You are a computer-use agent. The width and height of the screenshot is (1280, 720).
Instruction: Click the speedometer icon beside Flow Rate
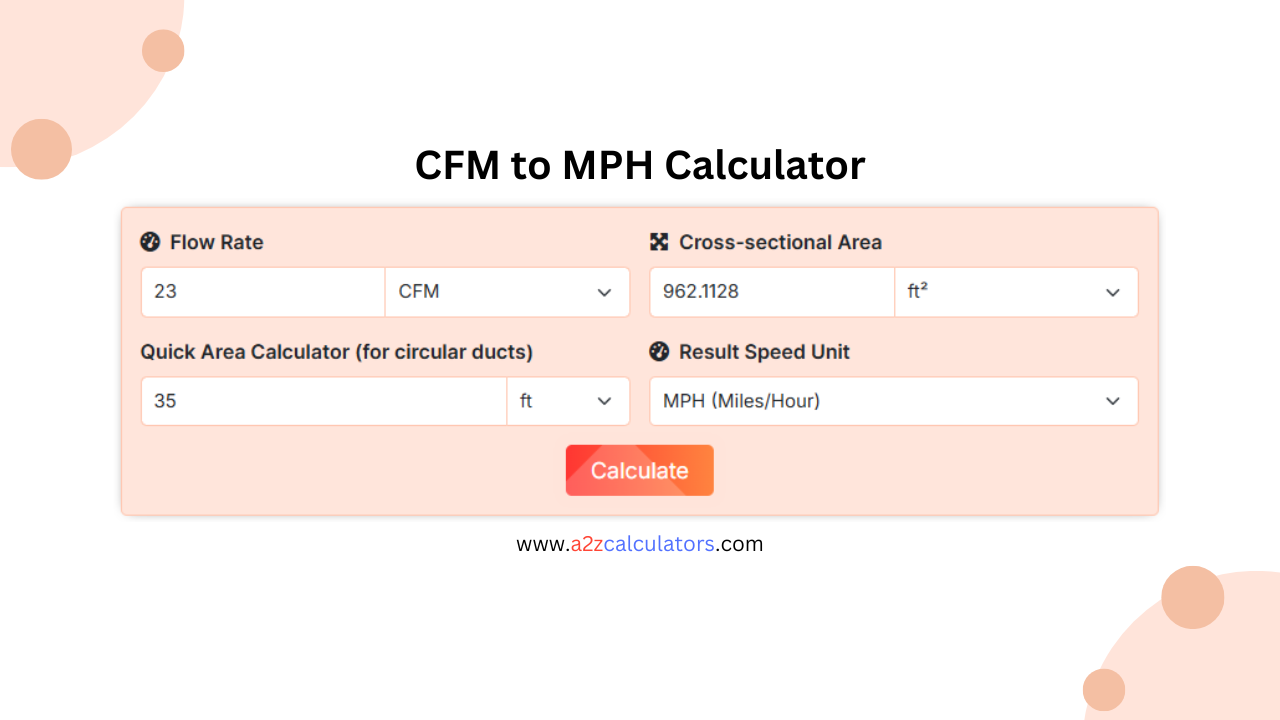click(x=150, y=242)
